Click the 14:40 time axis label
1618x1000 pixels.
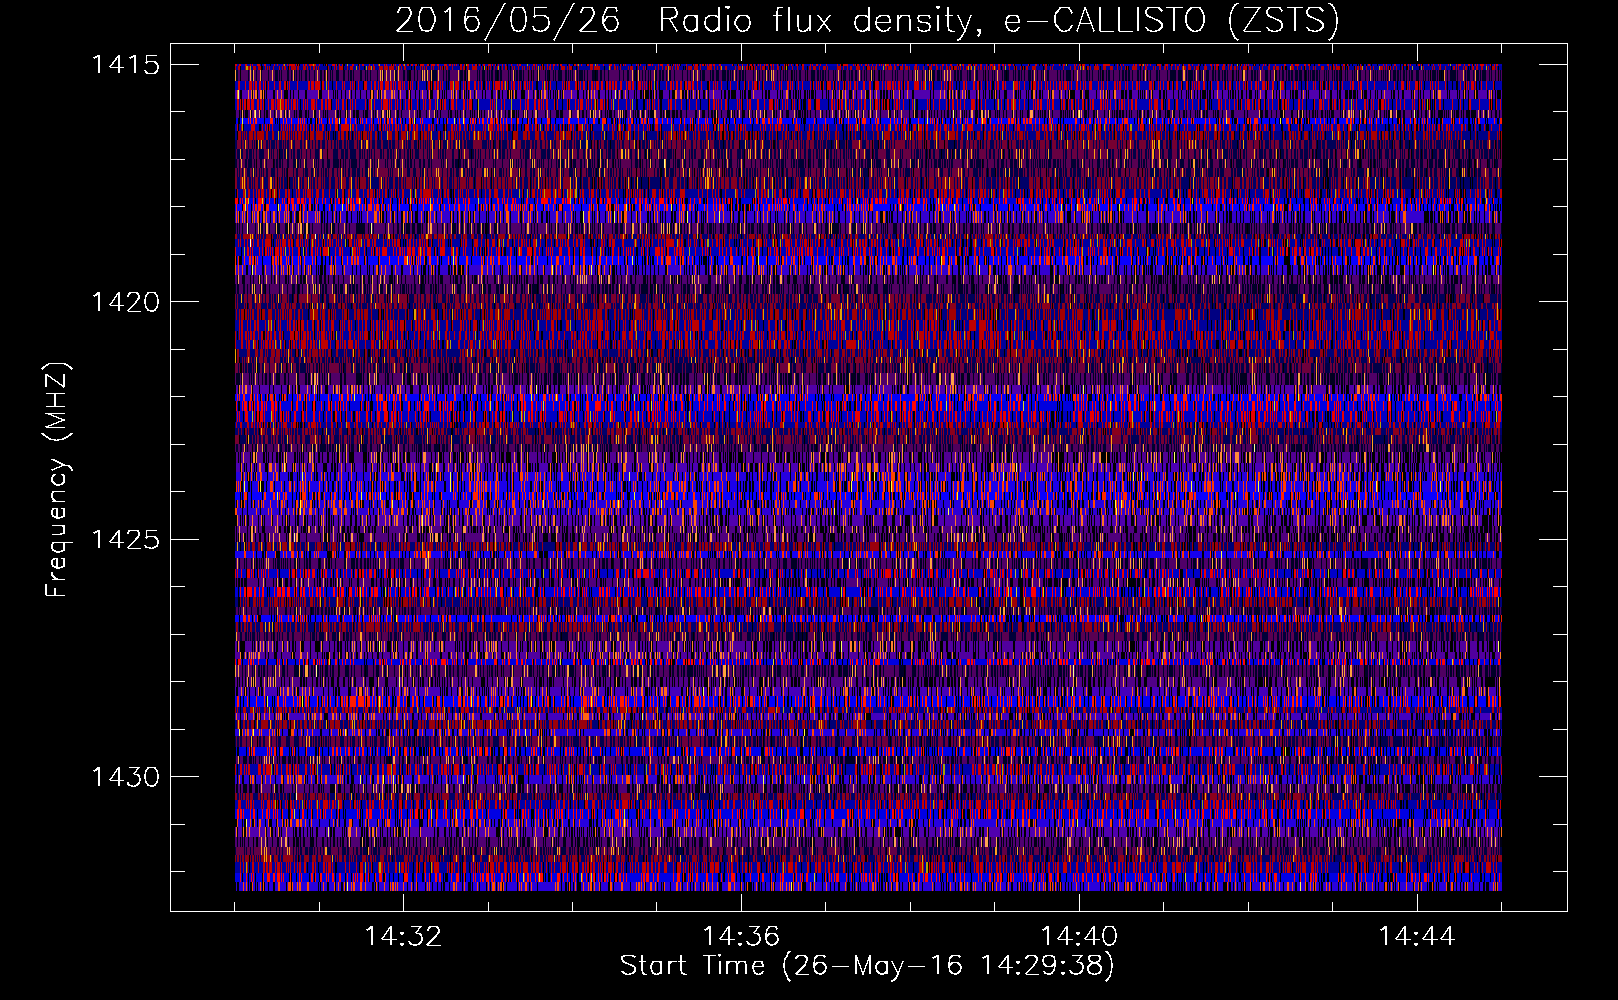(1079, 937)
